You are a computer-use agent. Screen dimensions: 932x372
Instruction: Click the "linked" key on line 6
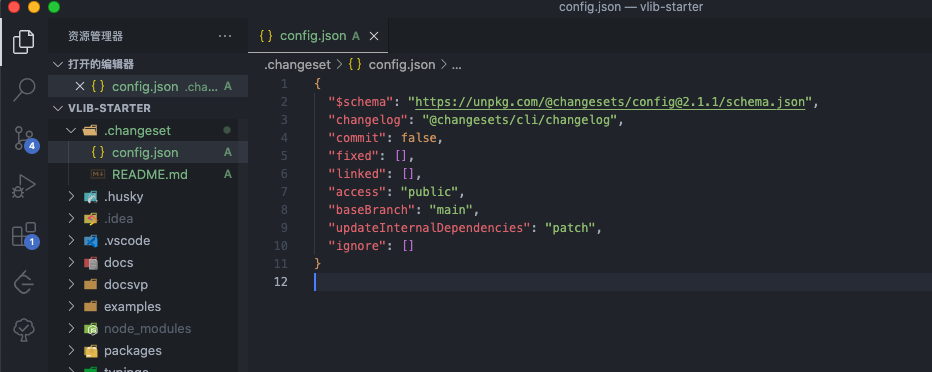click(x=358, y=174)
